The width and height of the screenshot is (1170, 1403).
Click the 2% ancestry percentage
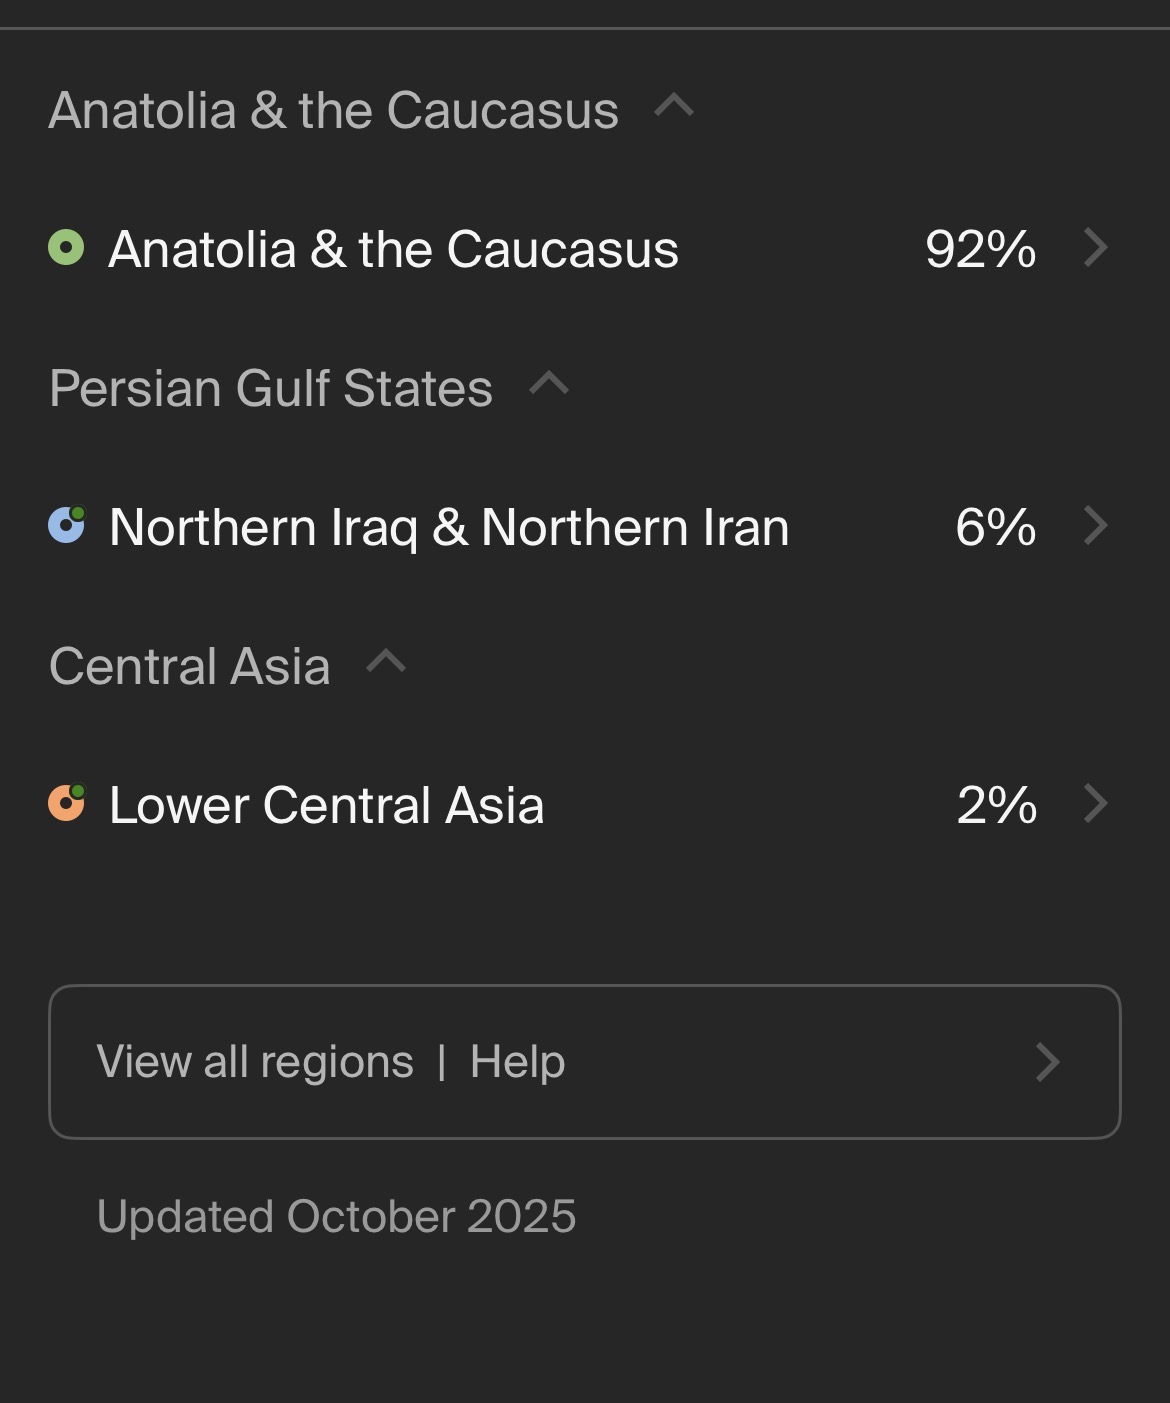996,805
